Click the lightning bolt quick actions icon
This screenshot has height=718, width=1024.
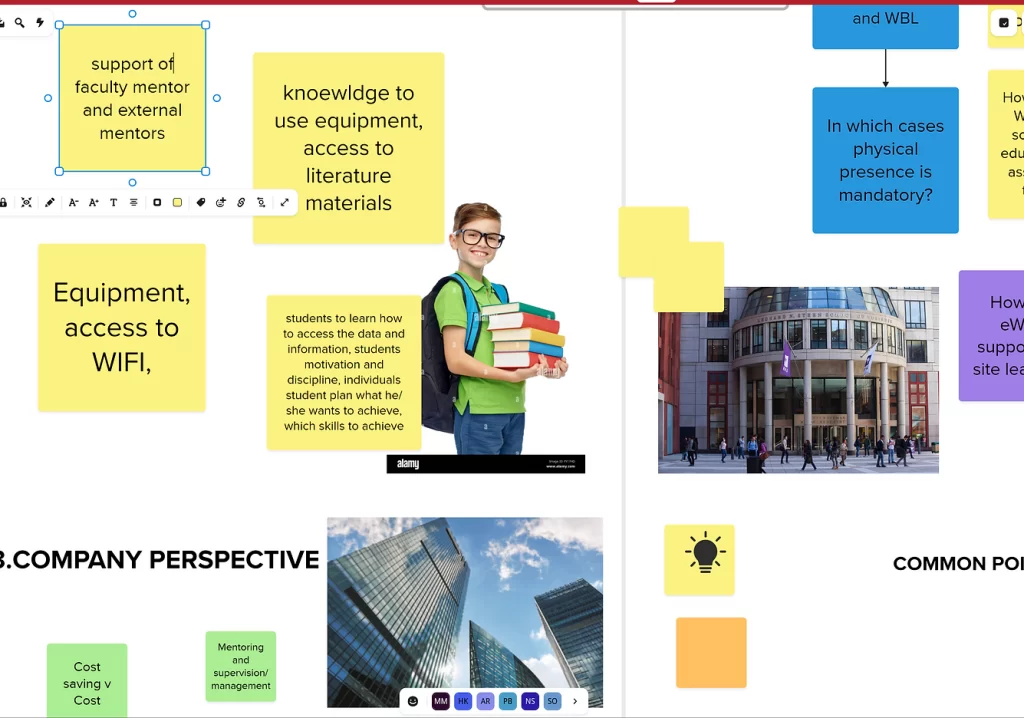(x=40, y=23)
